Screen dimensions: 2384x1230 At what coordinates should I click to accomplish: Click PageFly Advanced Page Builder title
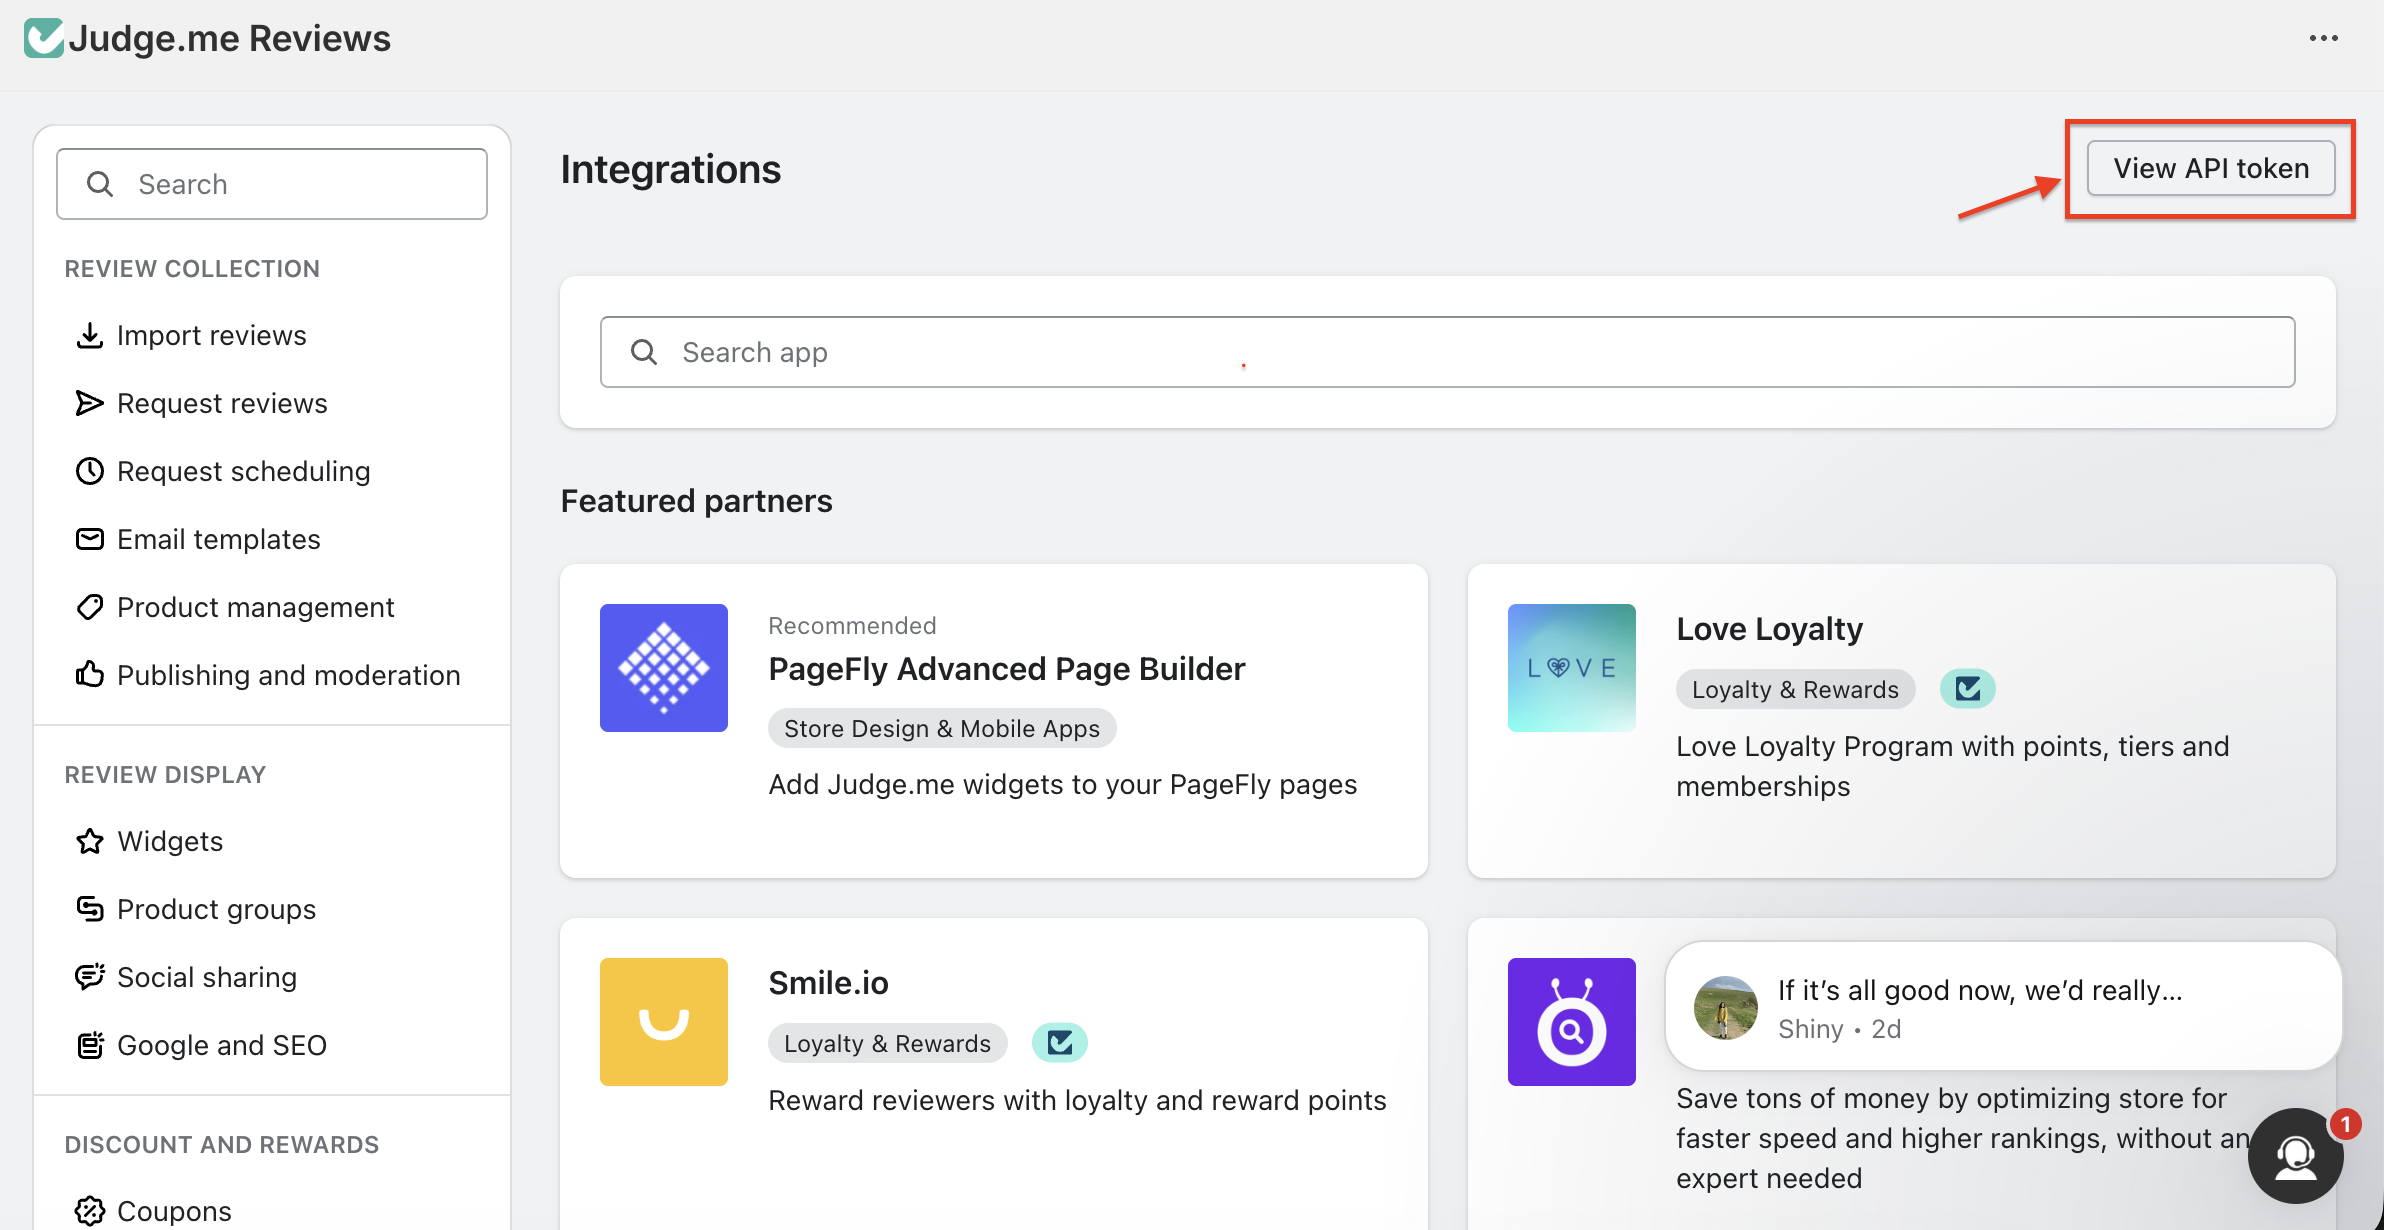click(x=1006, y=668)
